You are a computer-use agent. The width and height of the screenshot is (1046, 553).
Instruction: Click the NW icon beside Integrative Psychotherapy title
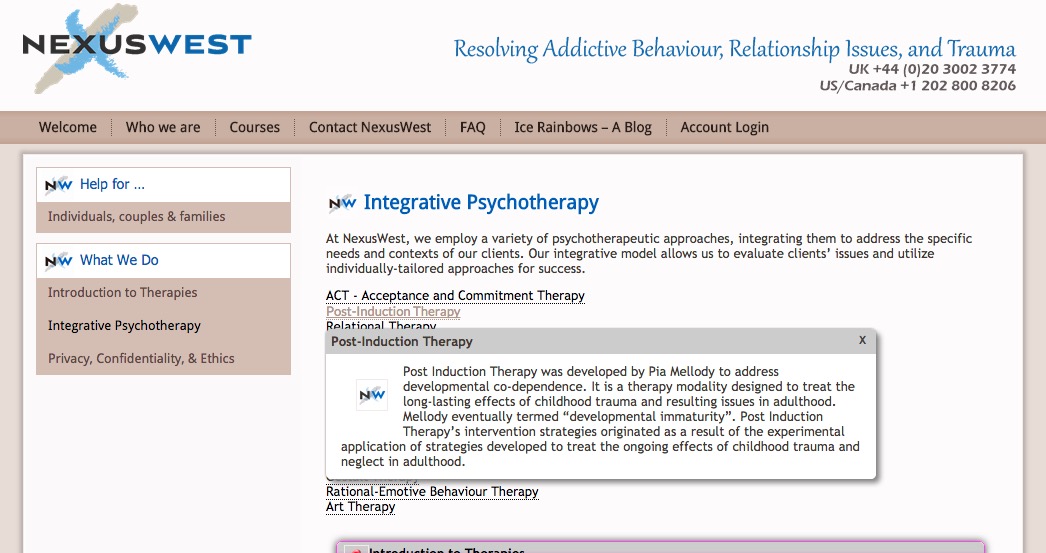point(342,203)
